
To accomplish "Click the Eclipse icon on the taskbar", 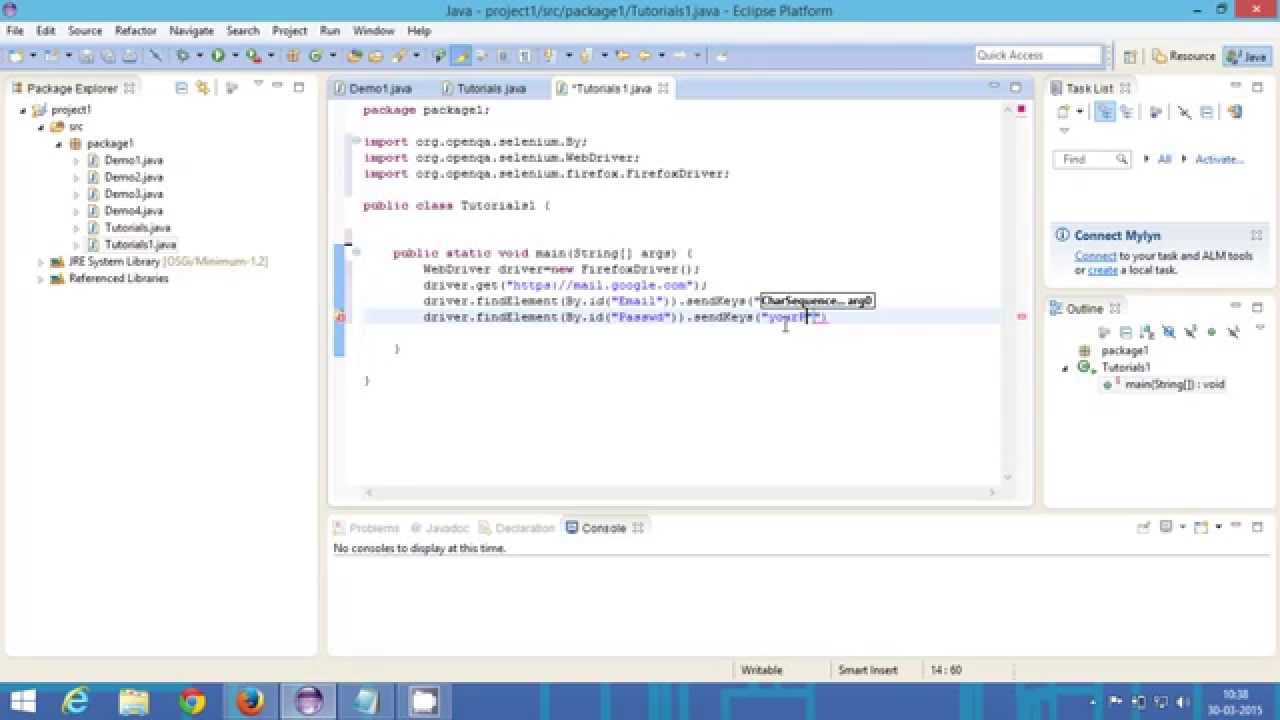I will click(308, 701).
